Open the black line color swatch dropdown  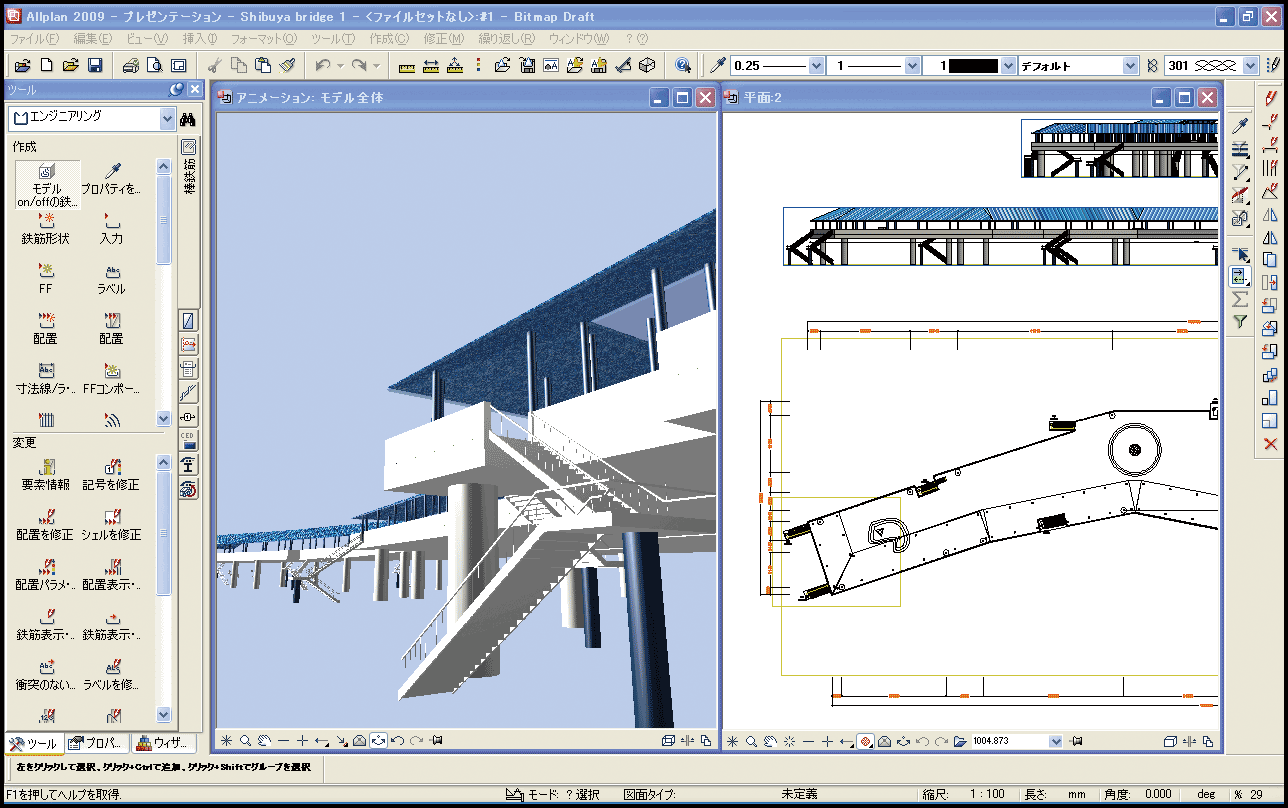tap(1007, 65)
